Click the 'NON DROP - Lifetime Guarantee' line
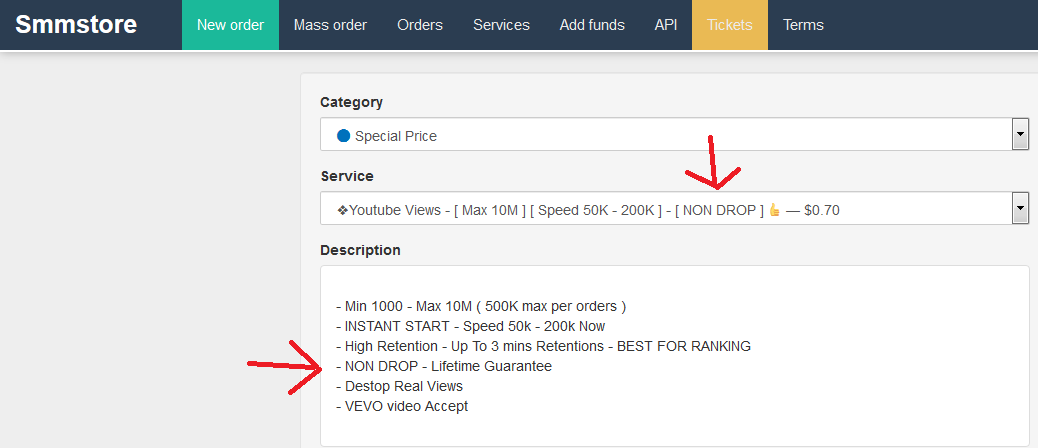This screenshot has height=448, width=1038. pos(444,366)
